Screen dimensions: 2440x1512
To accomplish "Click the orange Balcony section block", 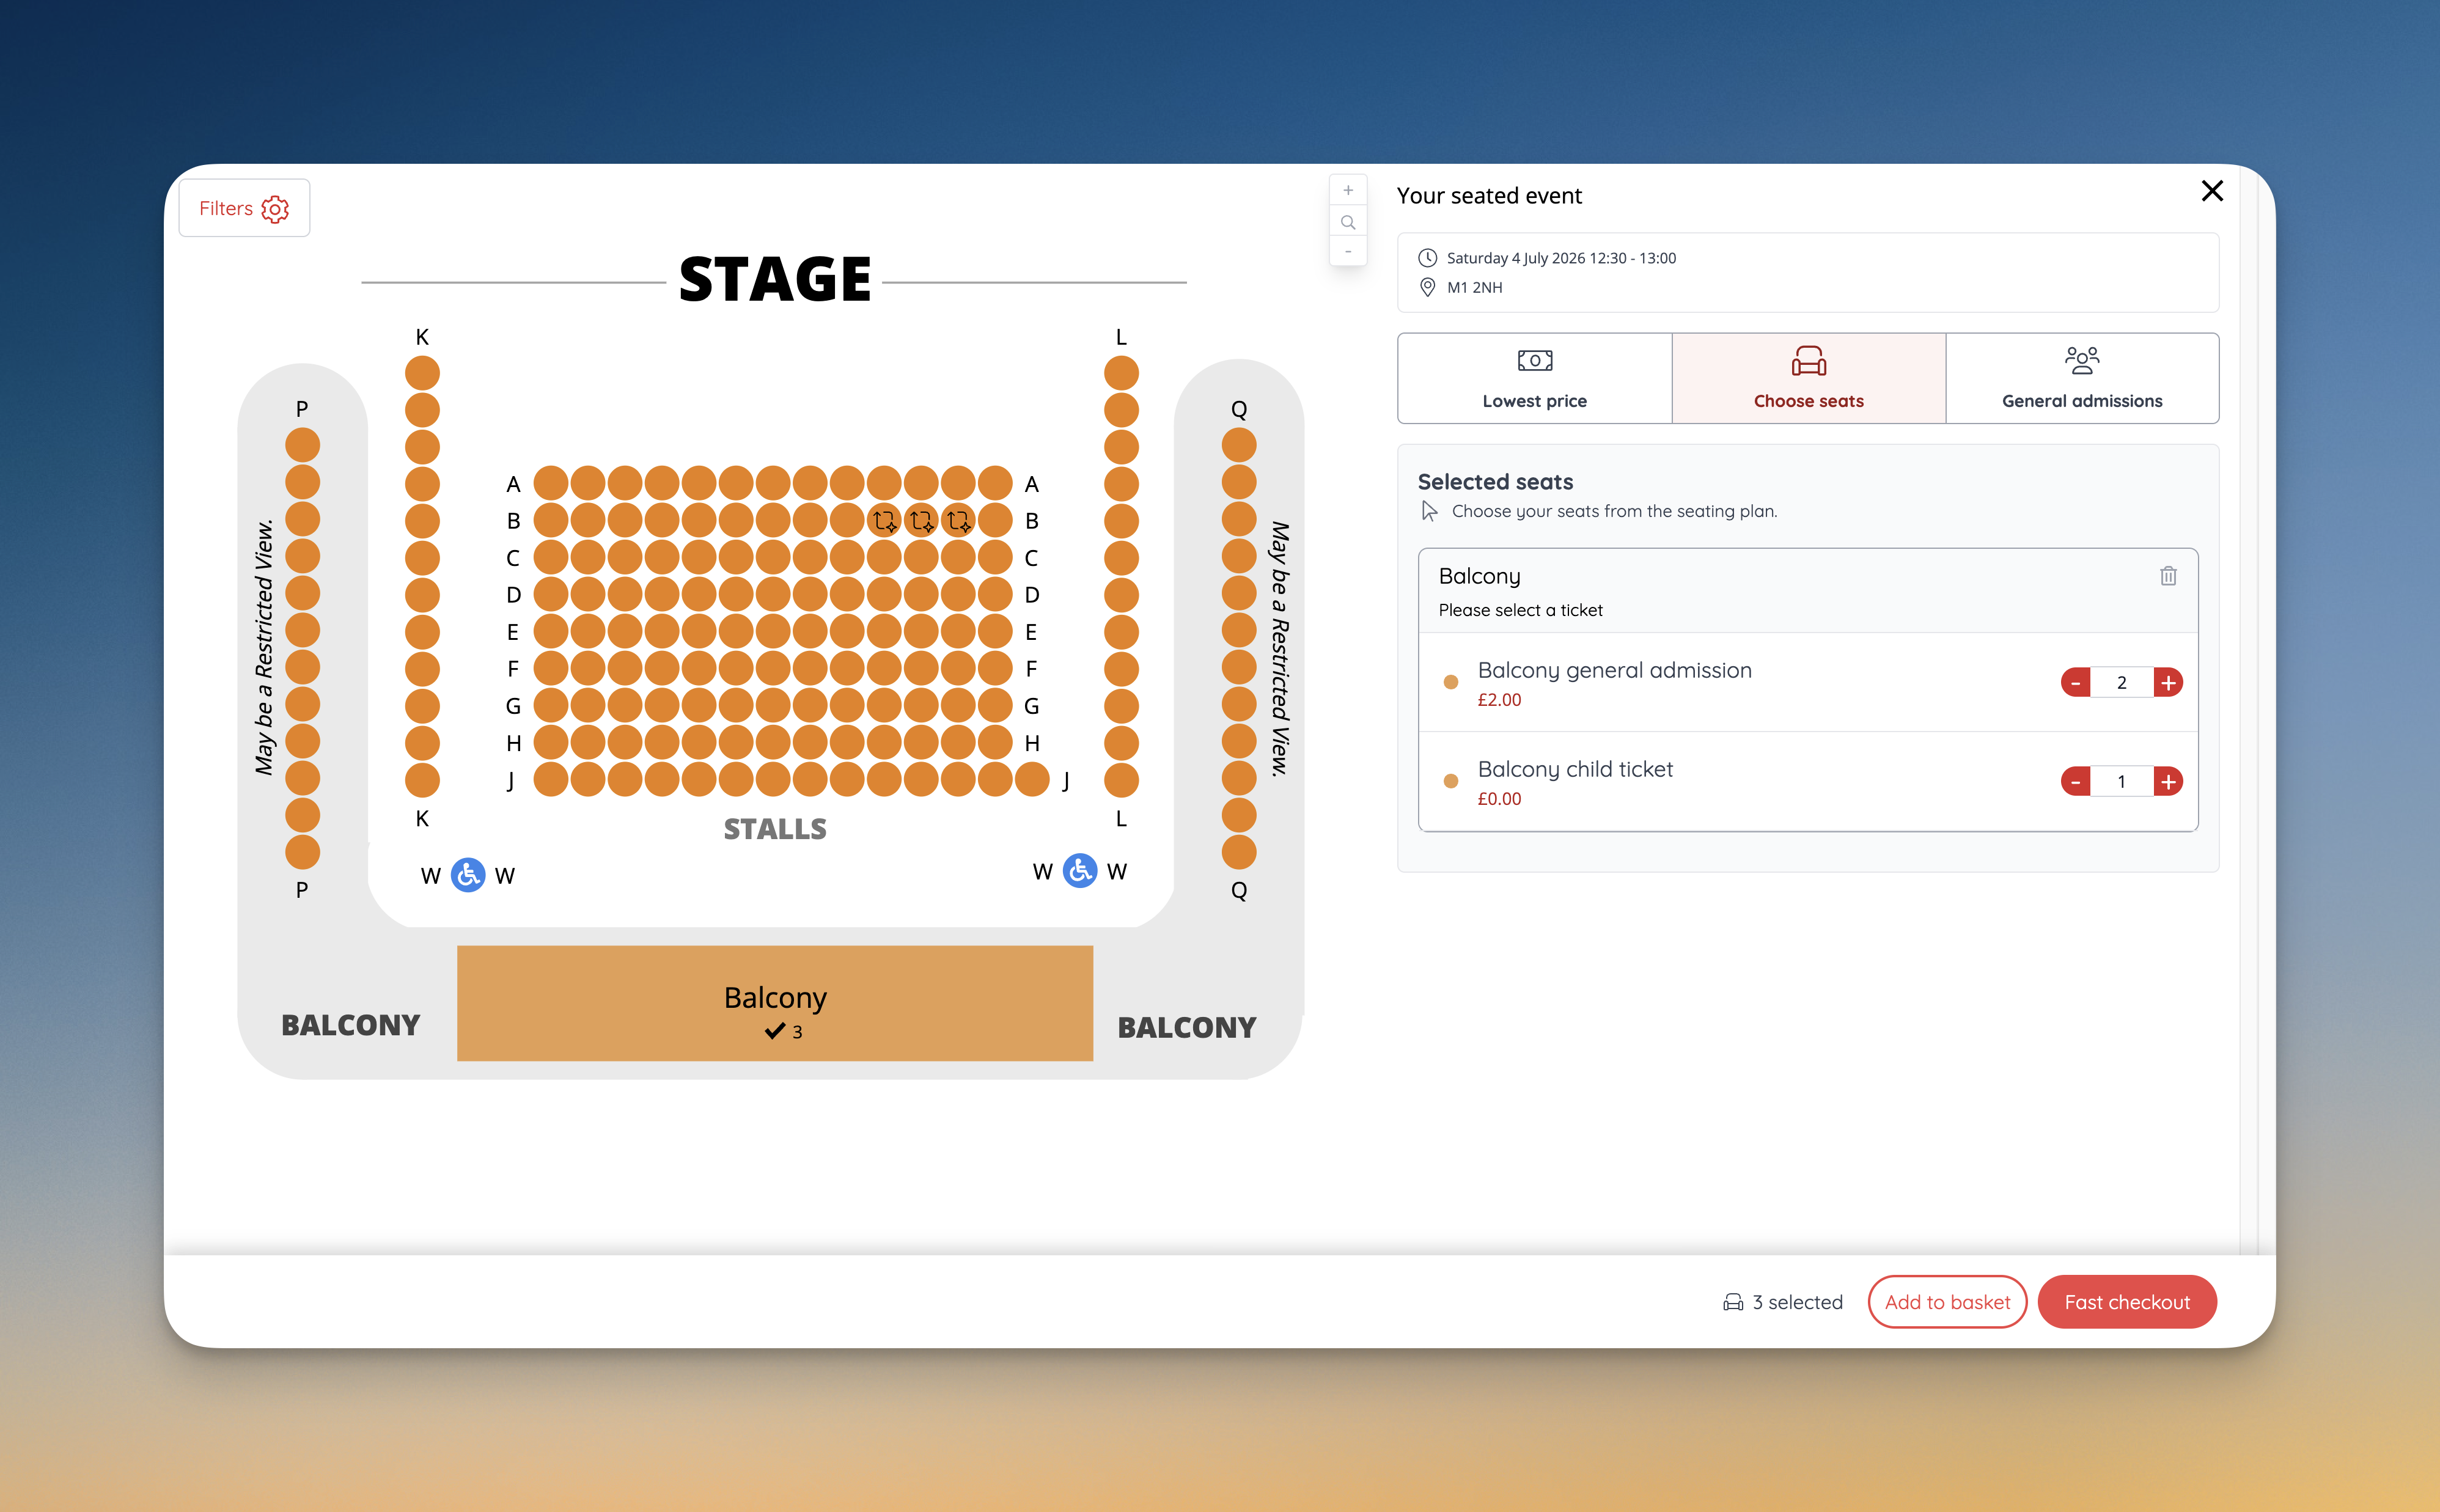I will coord(774,1003).
